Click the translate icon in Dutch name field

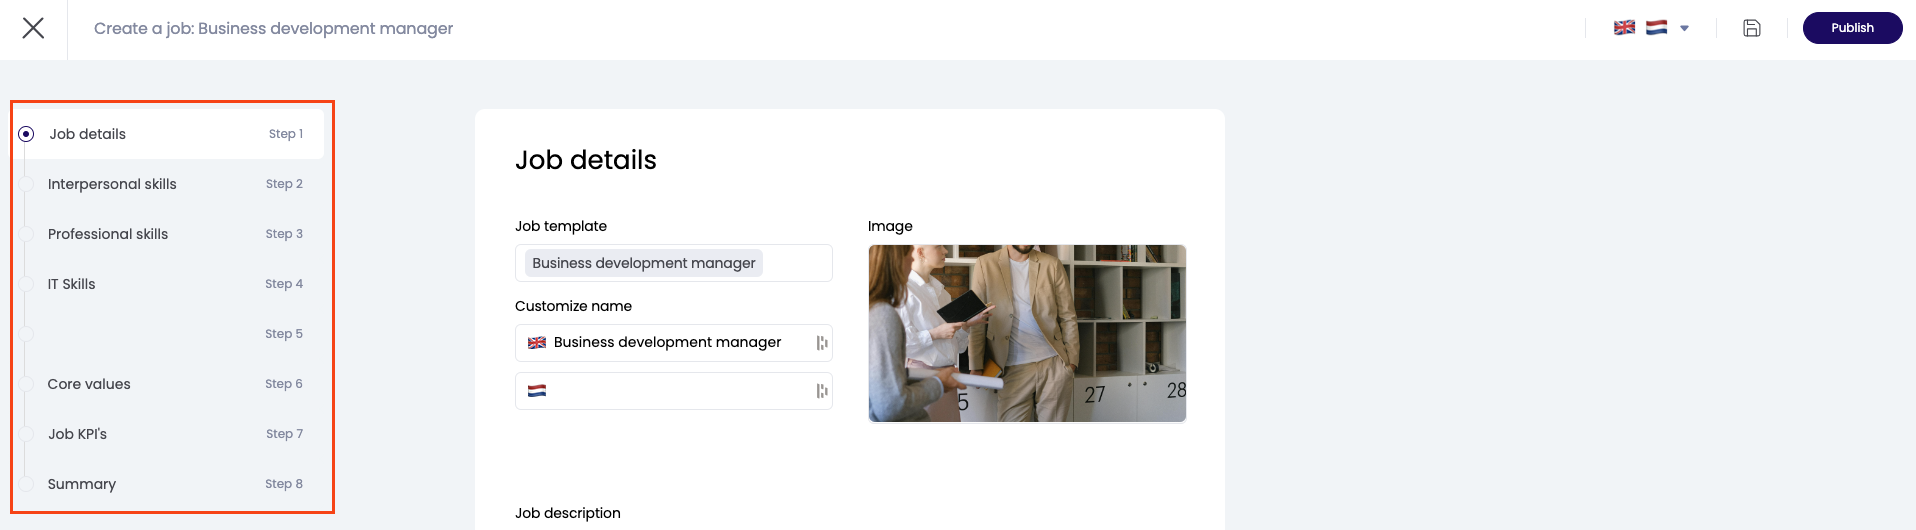pos(821,391)
